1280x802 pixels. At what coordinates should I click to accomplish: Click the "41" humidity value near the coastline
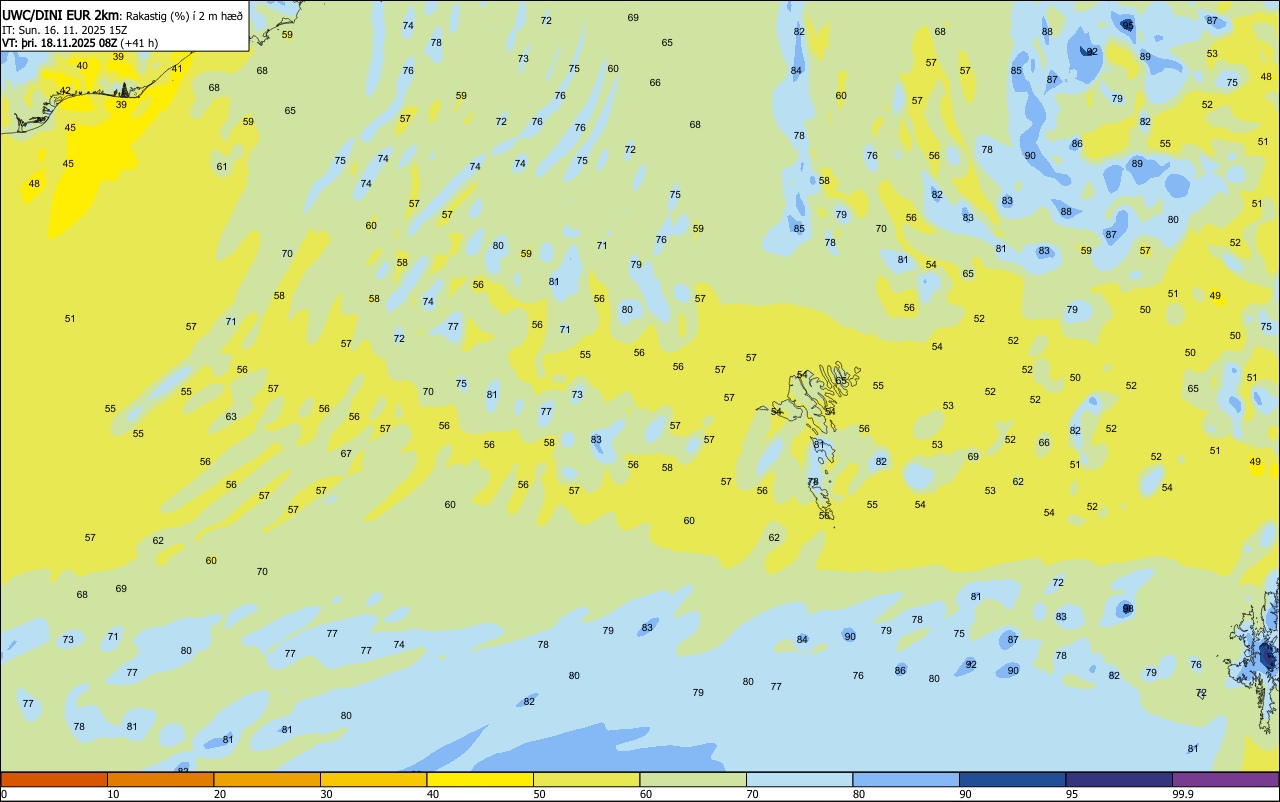(177, 69)
